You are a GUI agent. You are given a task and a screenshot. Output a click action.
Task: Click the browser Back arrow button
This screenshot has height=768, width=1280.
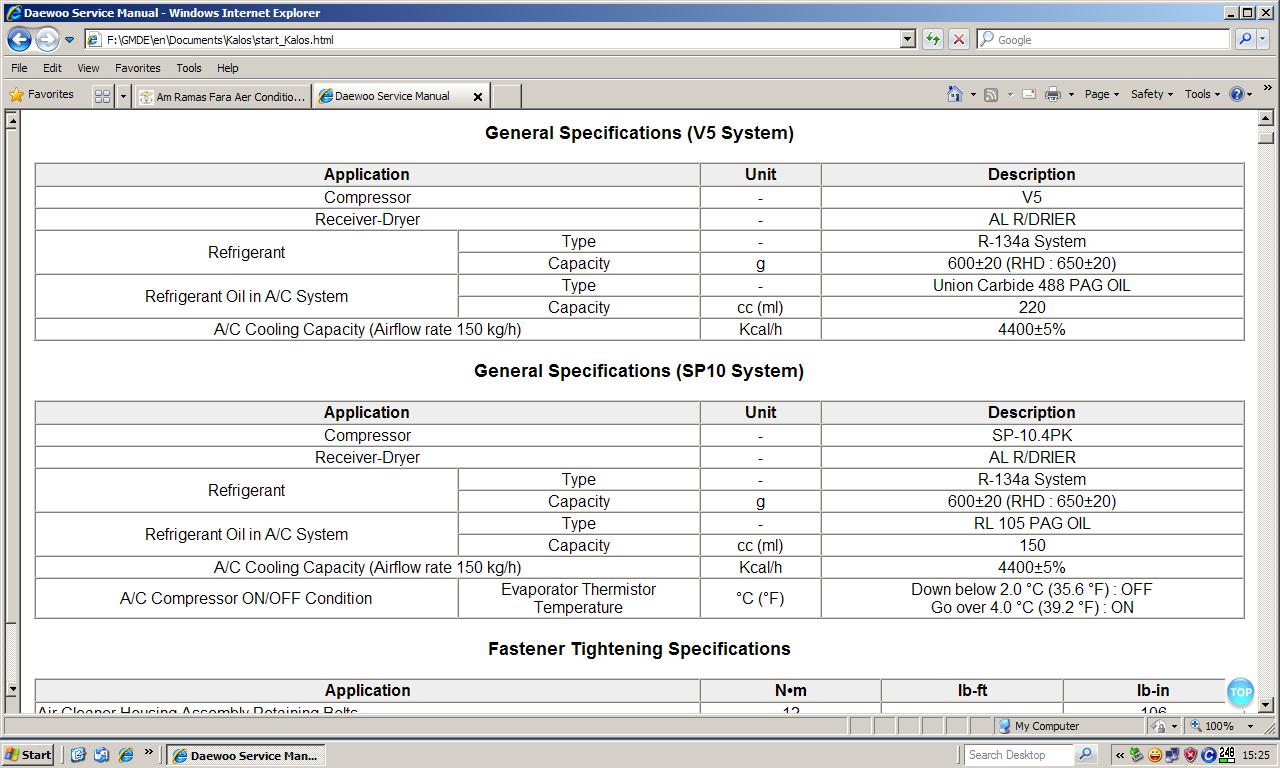click(x=19, y=40)
